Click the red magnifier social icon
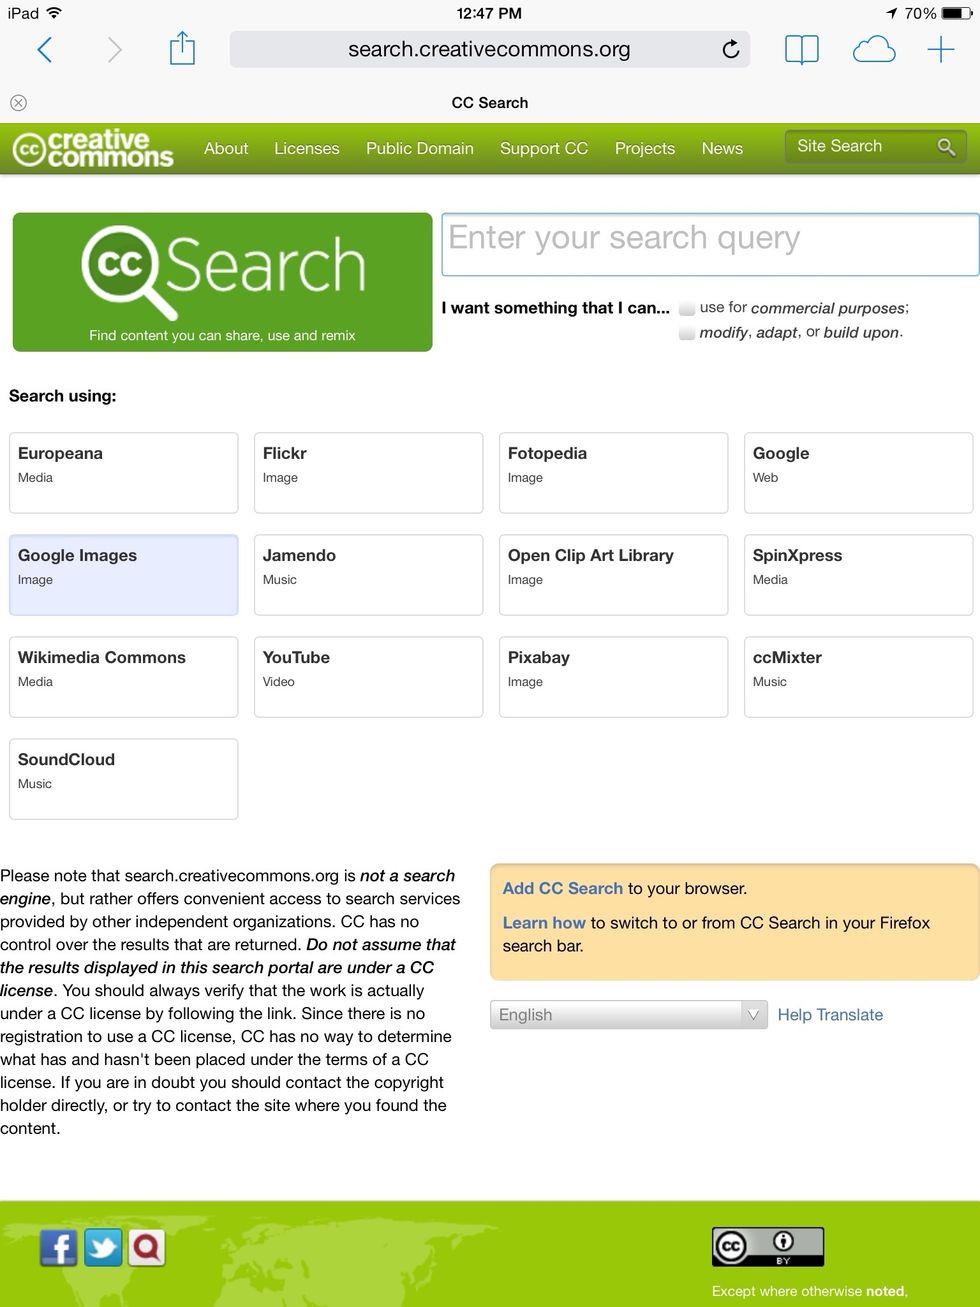 point(147,1247)
